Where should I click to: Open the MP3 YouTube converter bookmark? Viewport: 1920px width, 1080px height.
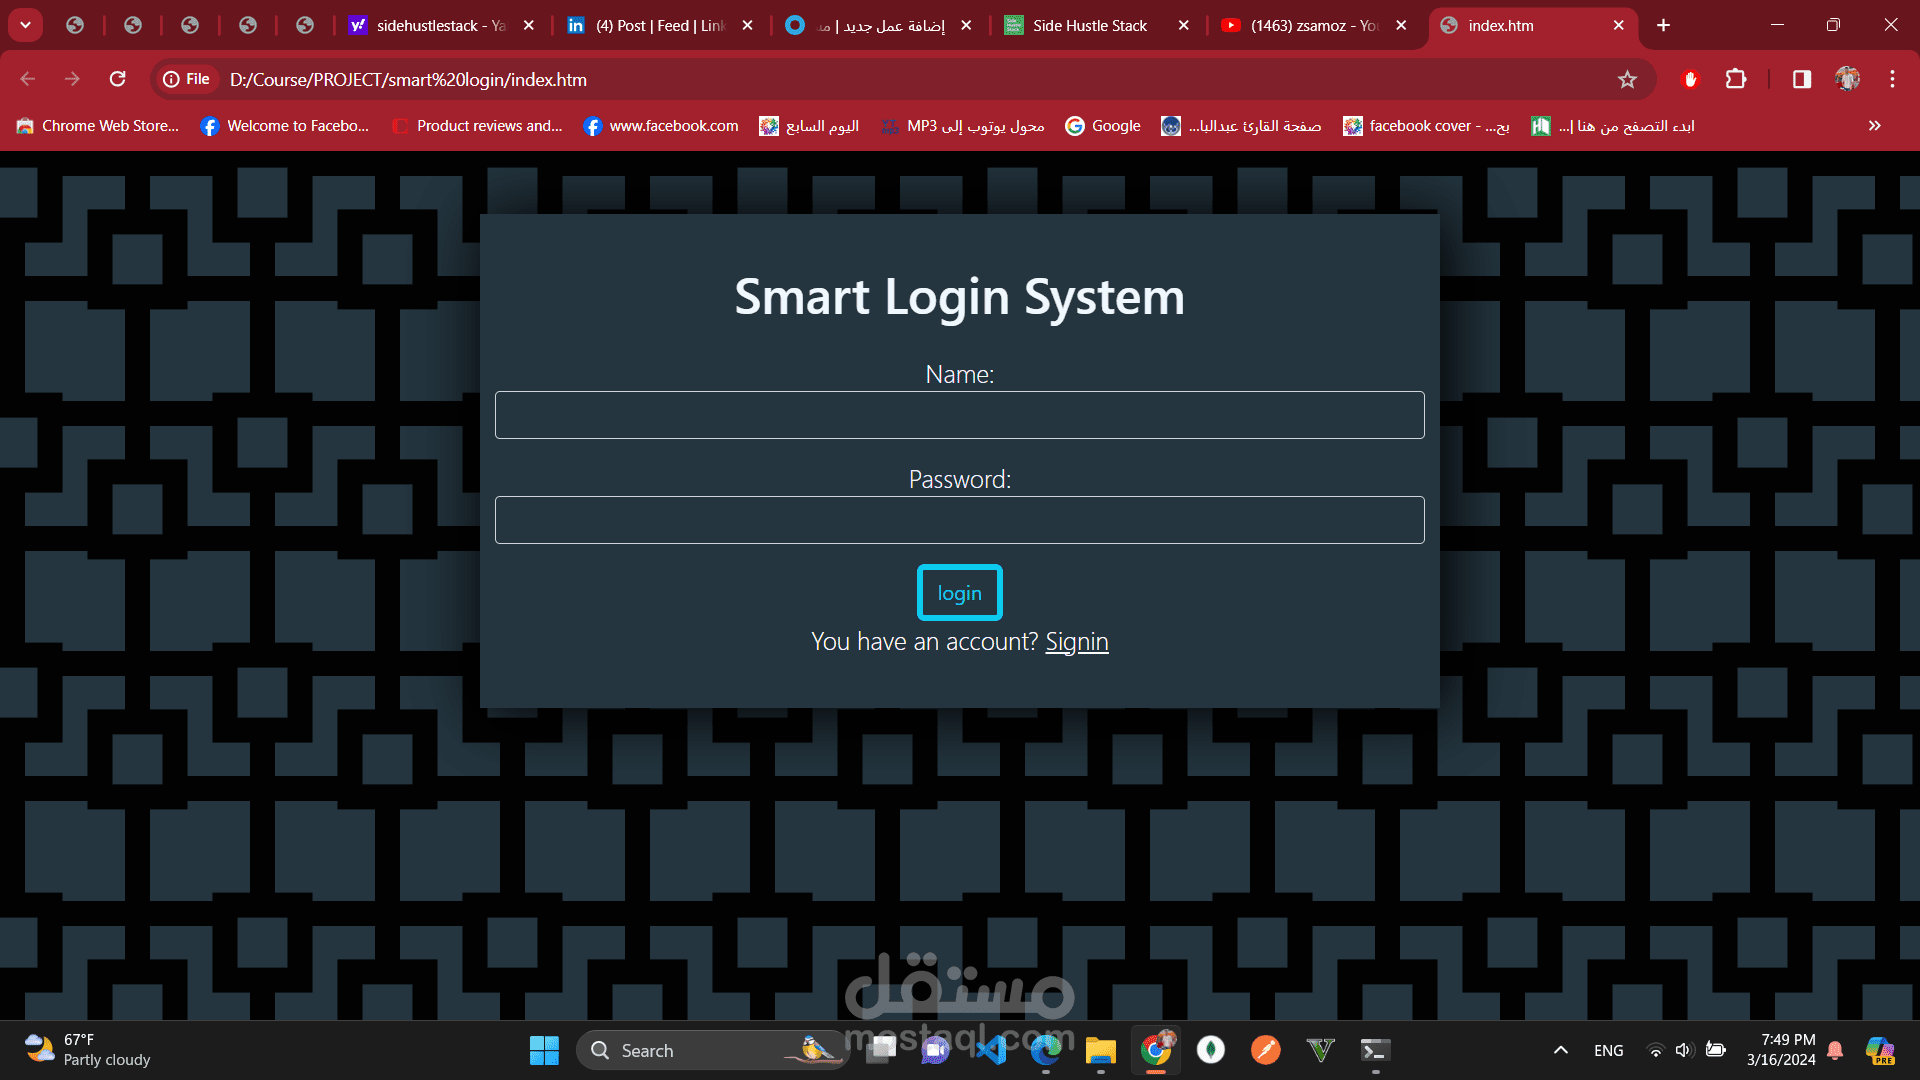pyautogui.click(x=963, y=126)
